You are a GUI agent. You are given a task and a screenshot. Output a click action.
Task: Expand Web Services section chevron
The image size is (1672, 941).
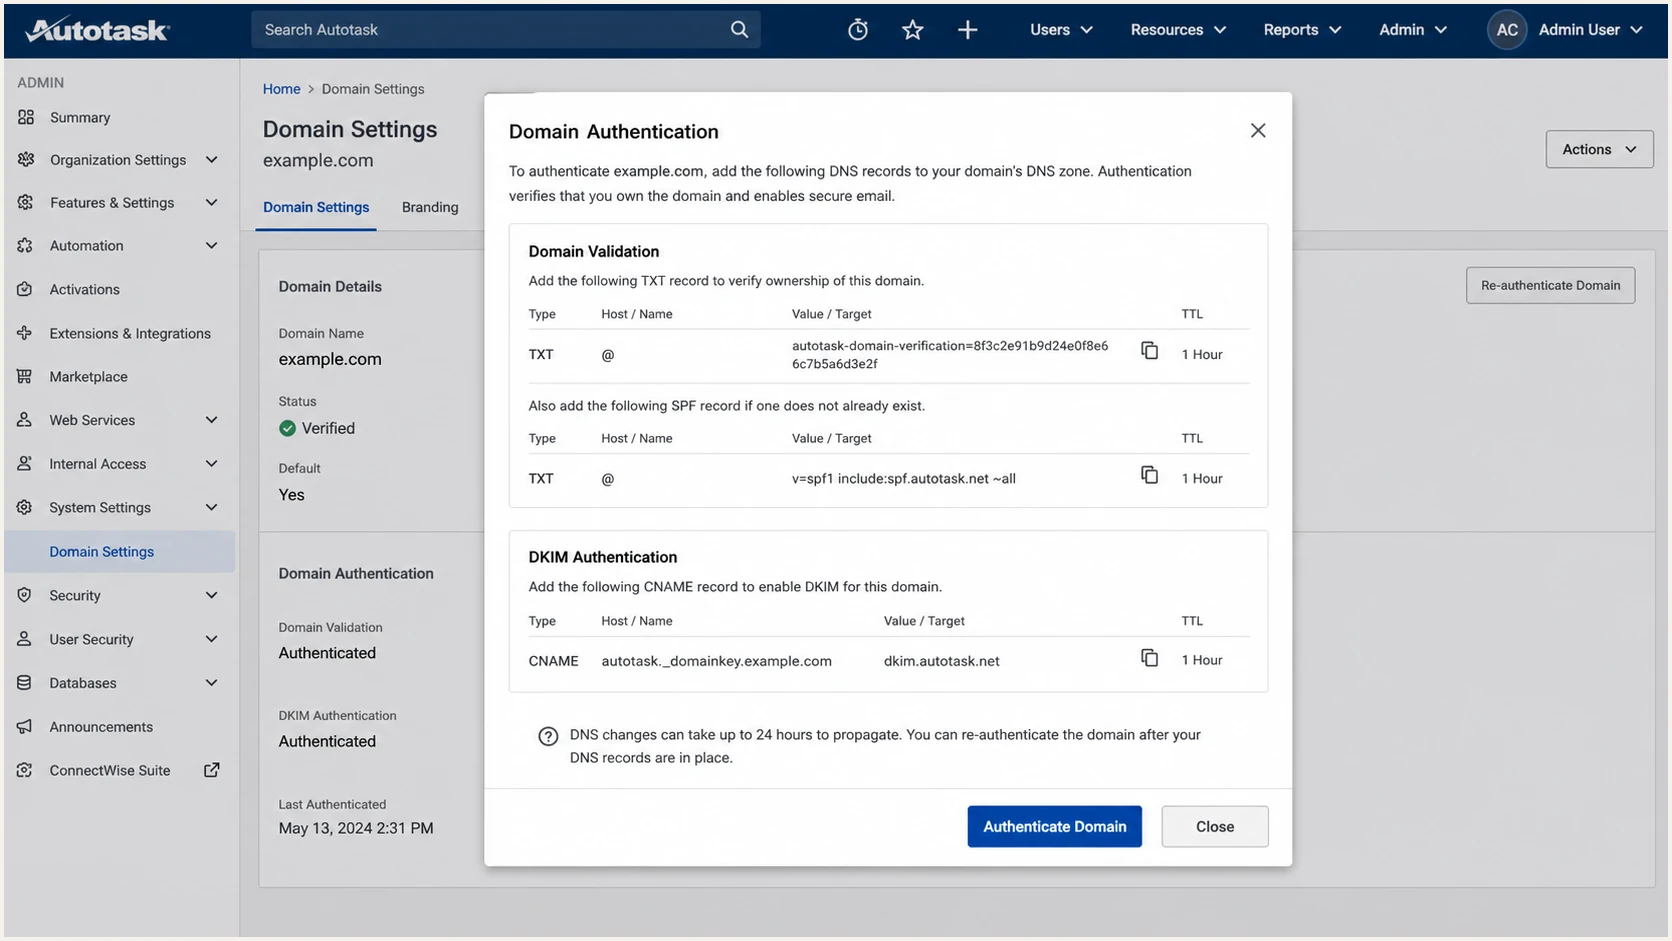click(x=211, y=420)
